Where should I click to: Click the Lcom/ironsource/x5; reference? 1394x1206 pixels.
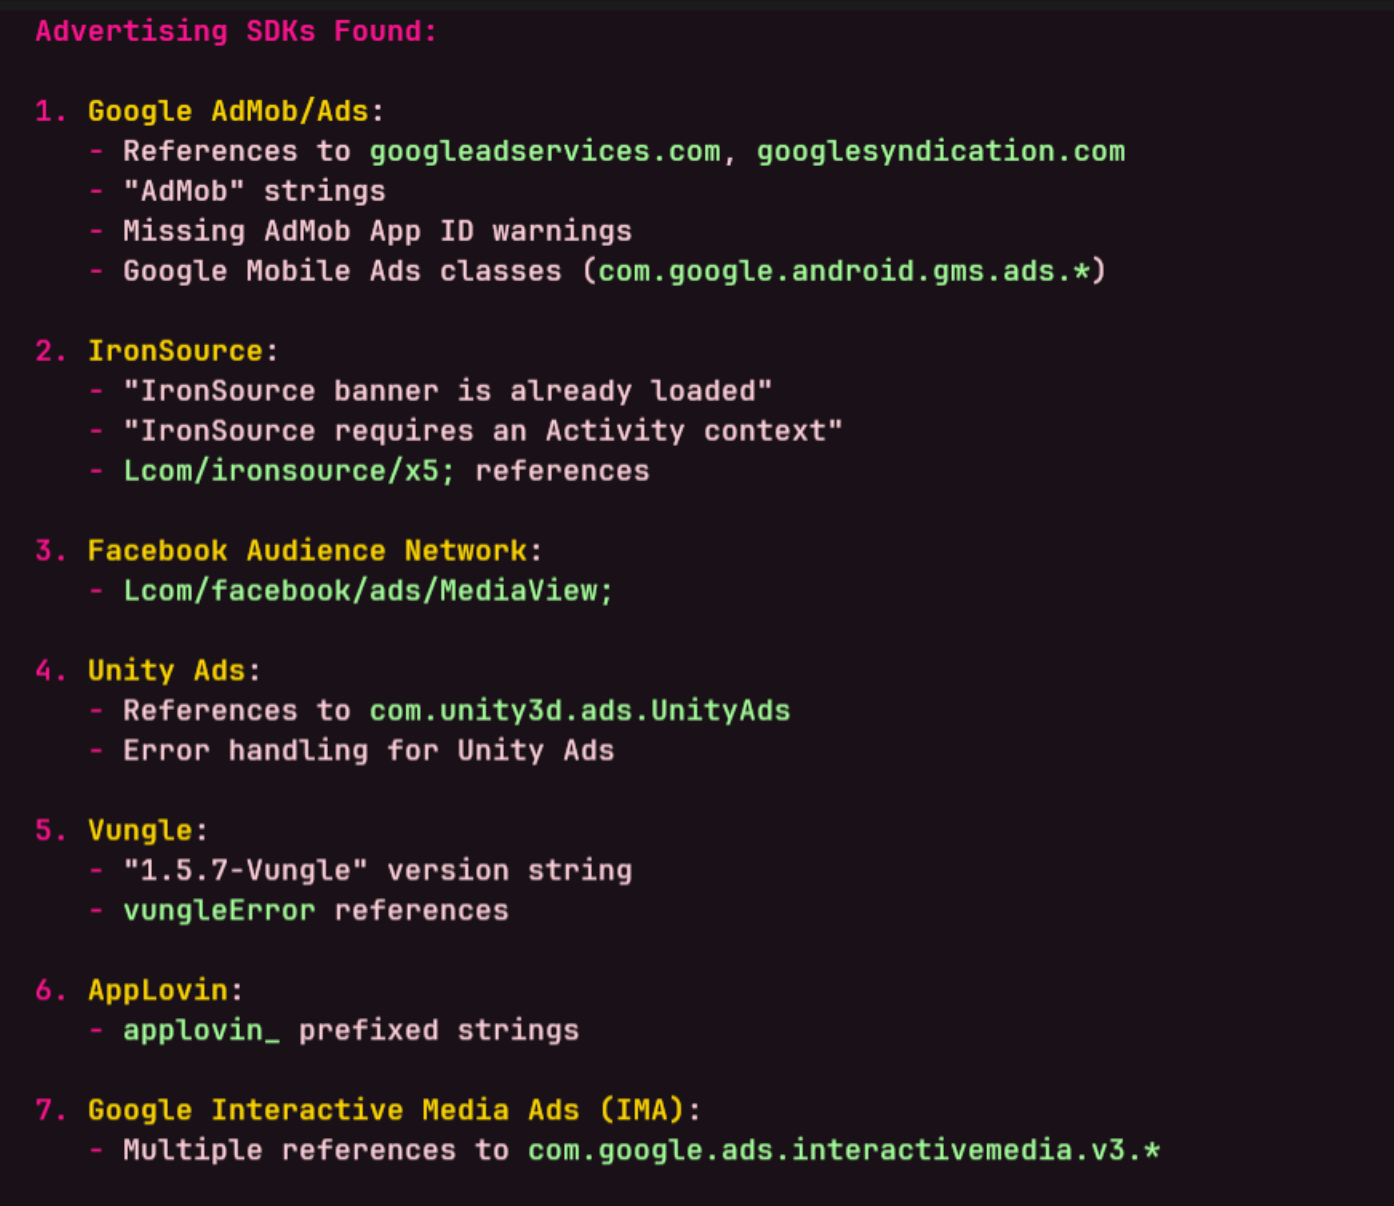(x=289, y=471)
